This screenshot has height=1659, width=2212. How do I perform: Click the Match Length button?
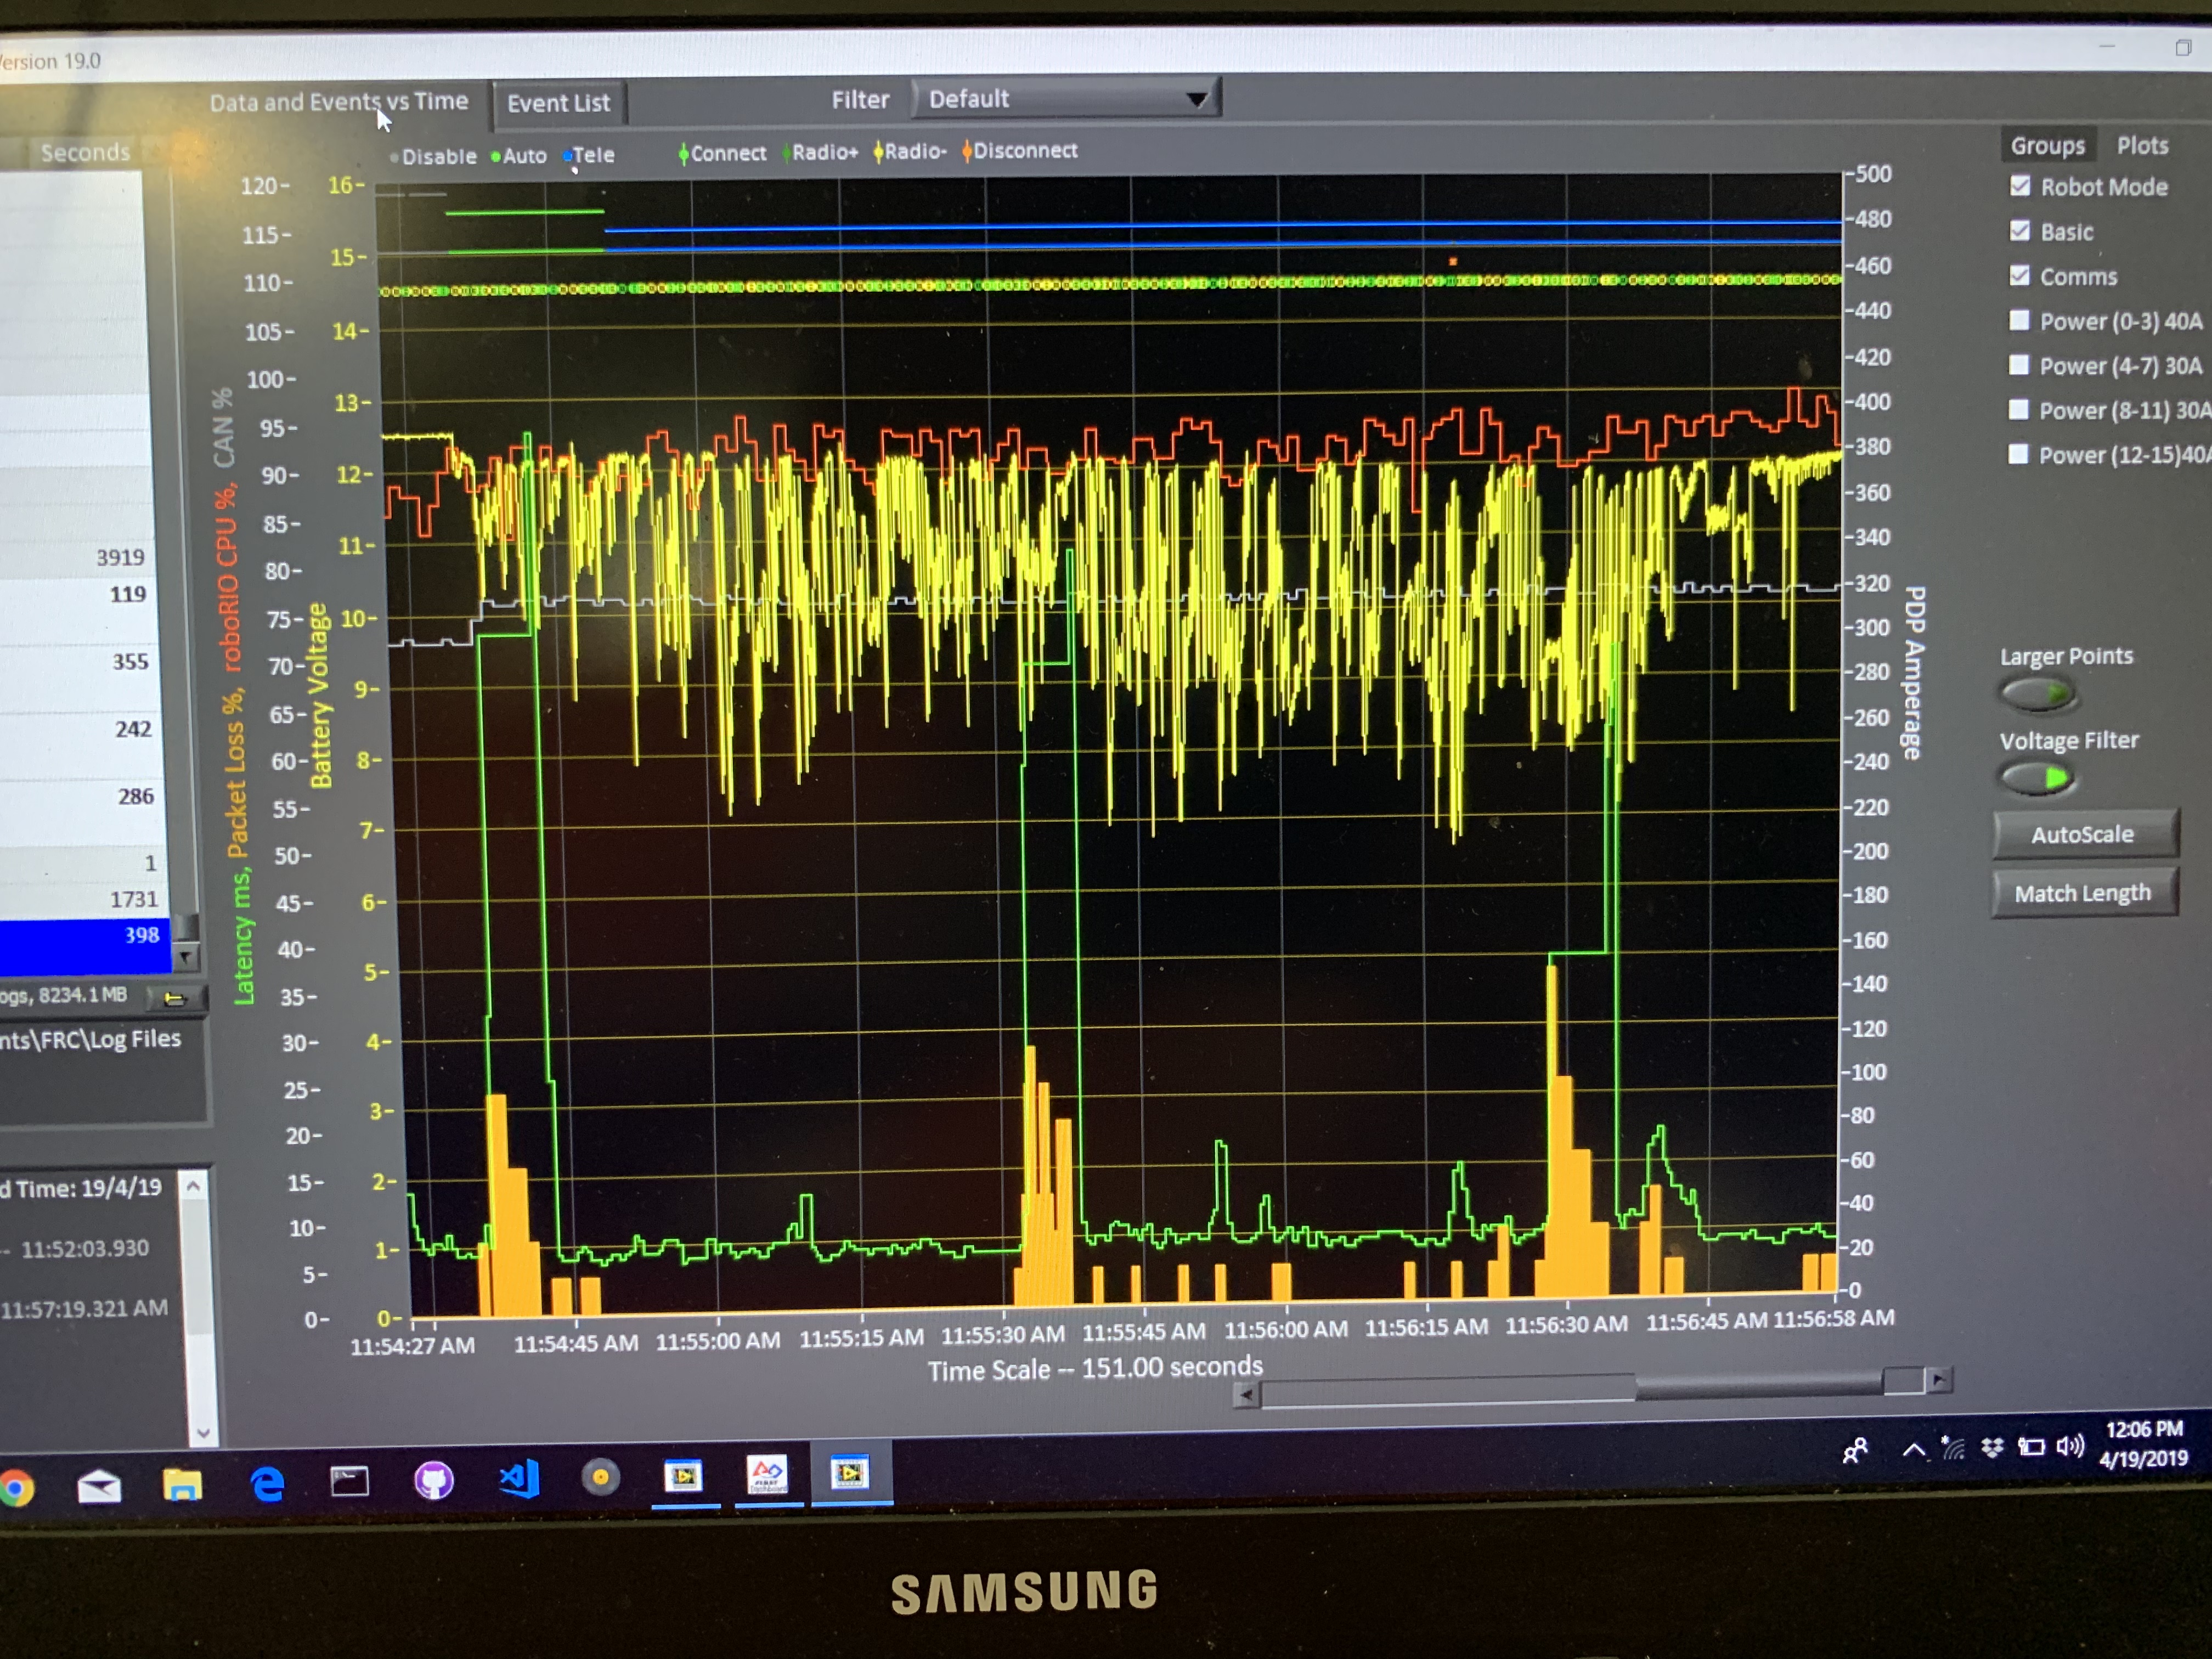2083,893
